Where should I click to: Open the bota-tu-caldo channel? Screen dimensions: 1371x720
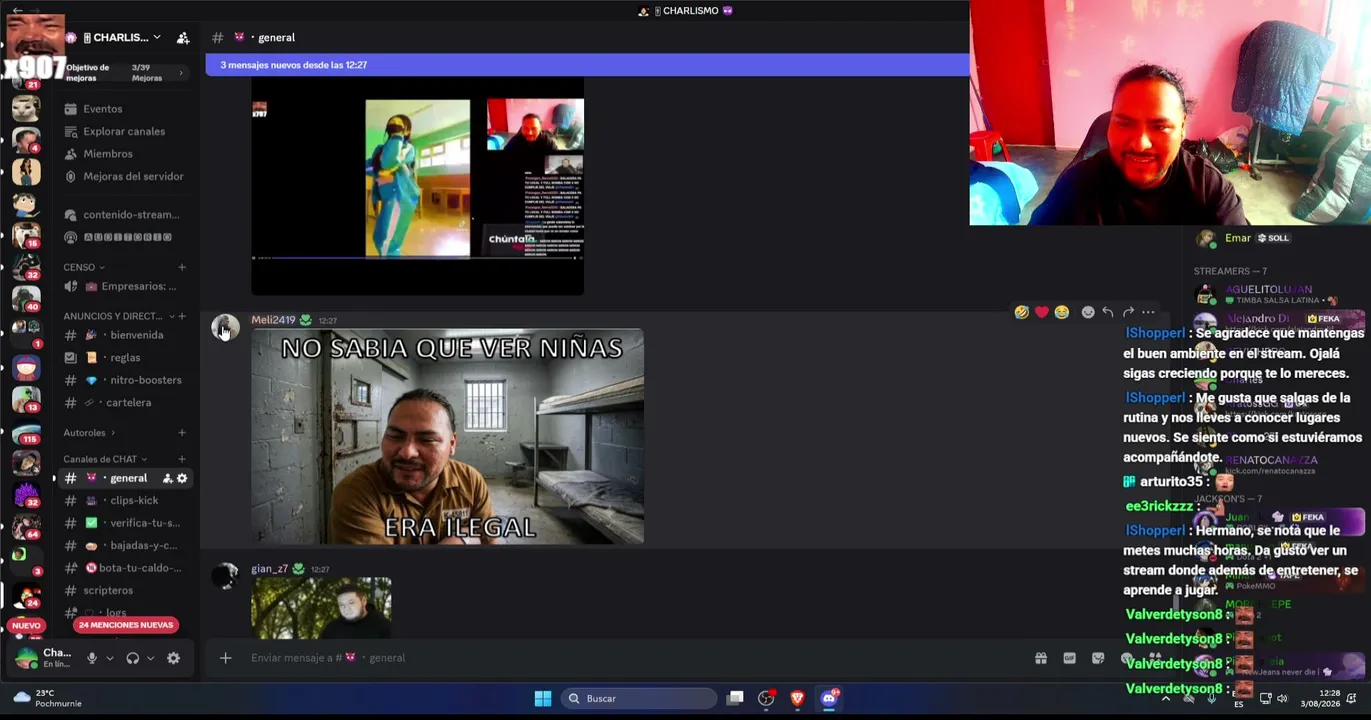click(x=124, y=568)
